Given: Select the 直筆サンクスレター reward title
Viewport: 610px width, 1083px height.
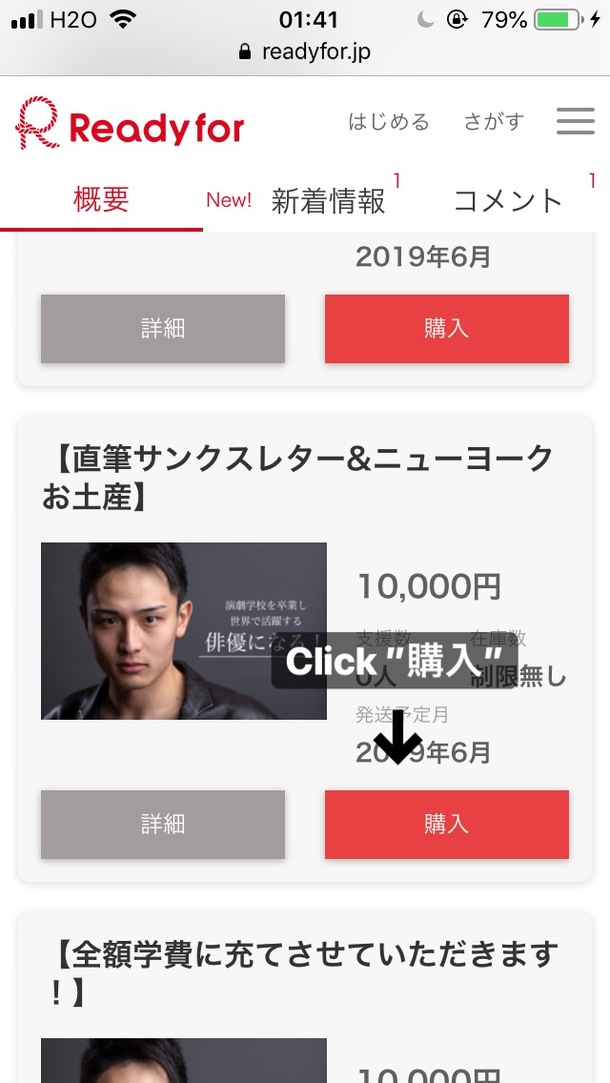Looking at the screenshot, I should (x=297, y=477).
